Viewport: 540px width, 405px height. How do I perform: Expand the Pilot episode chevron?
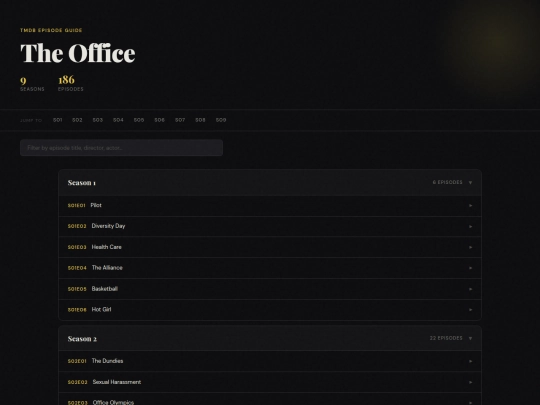[470, 206]
